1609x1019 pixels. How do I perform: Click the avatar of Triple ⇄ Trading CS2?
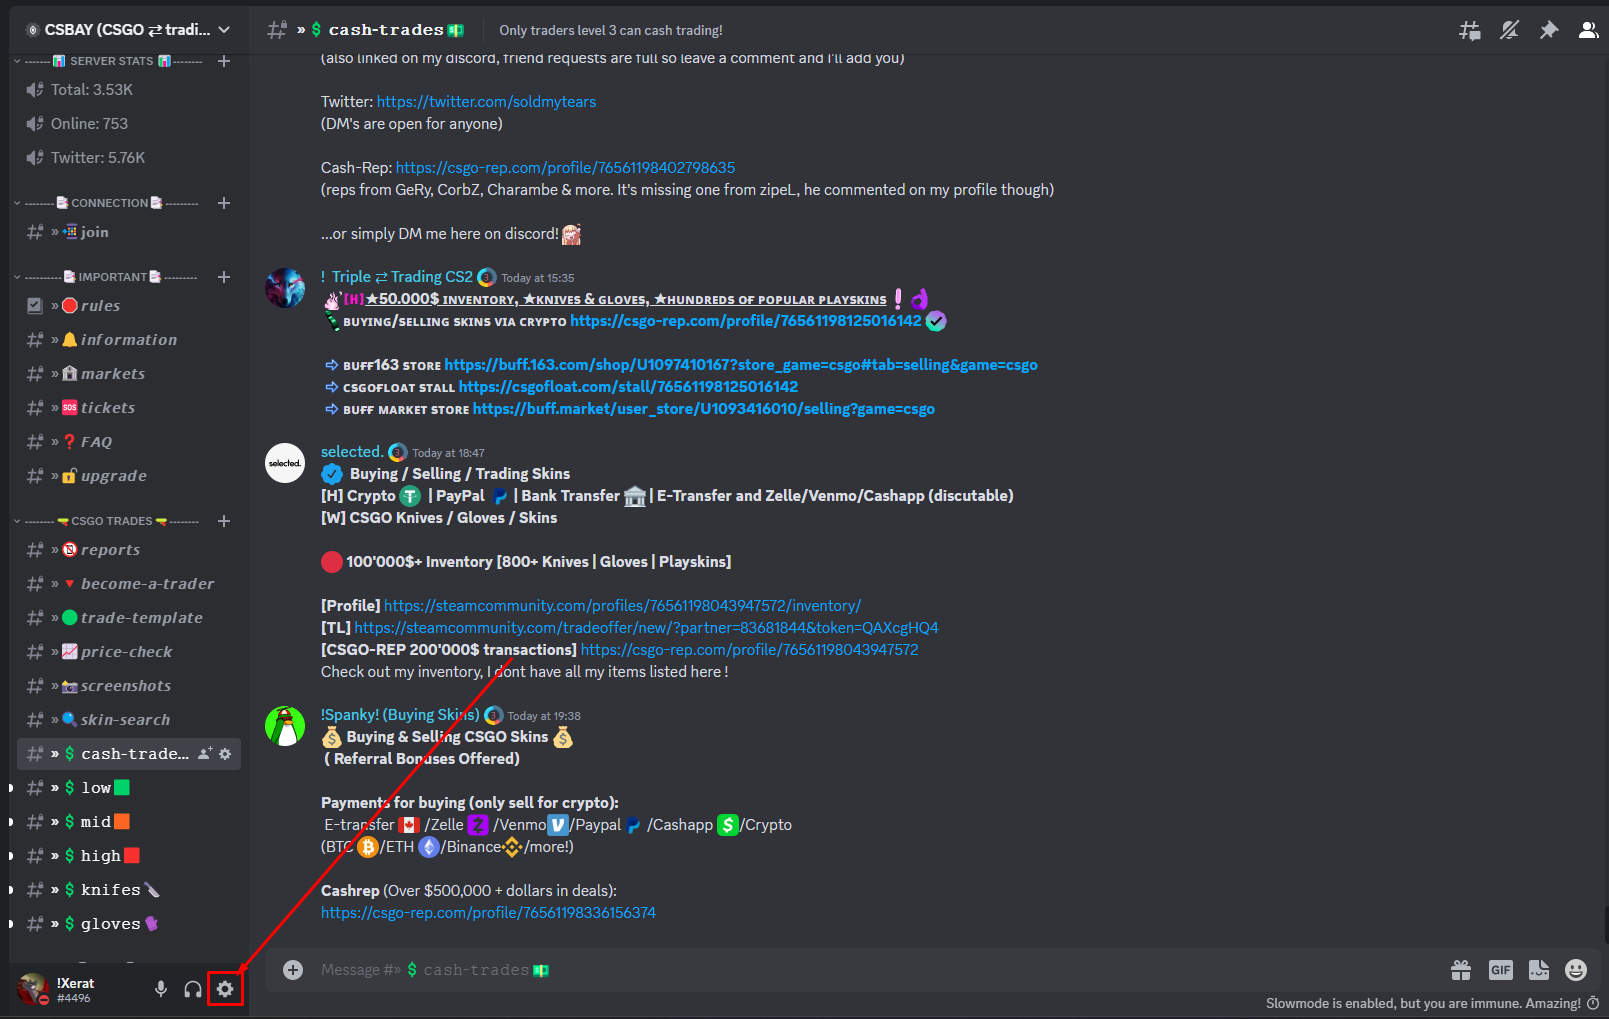[285, 288]
